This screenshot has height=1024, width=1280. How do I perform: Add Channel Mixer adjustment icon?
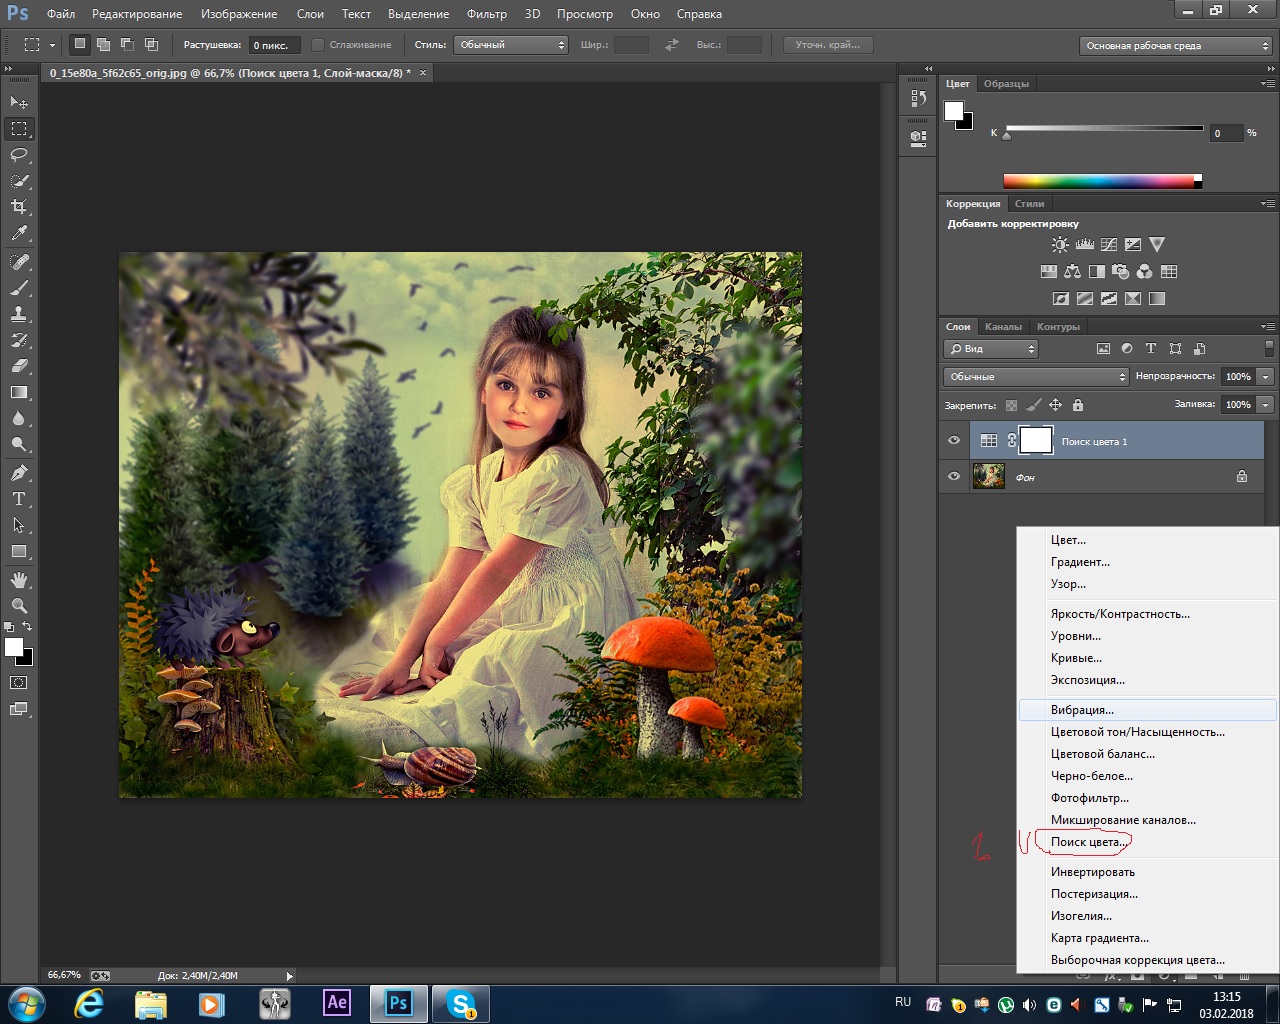click(x=1144, y=271)
